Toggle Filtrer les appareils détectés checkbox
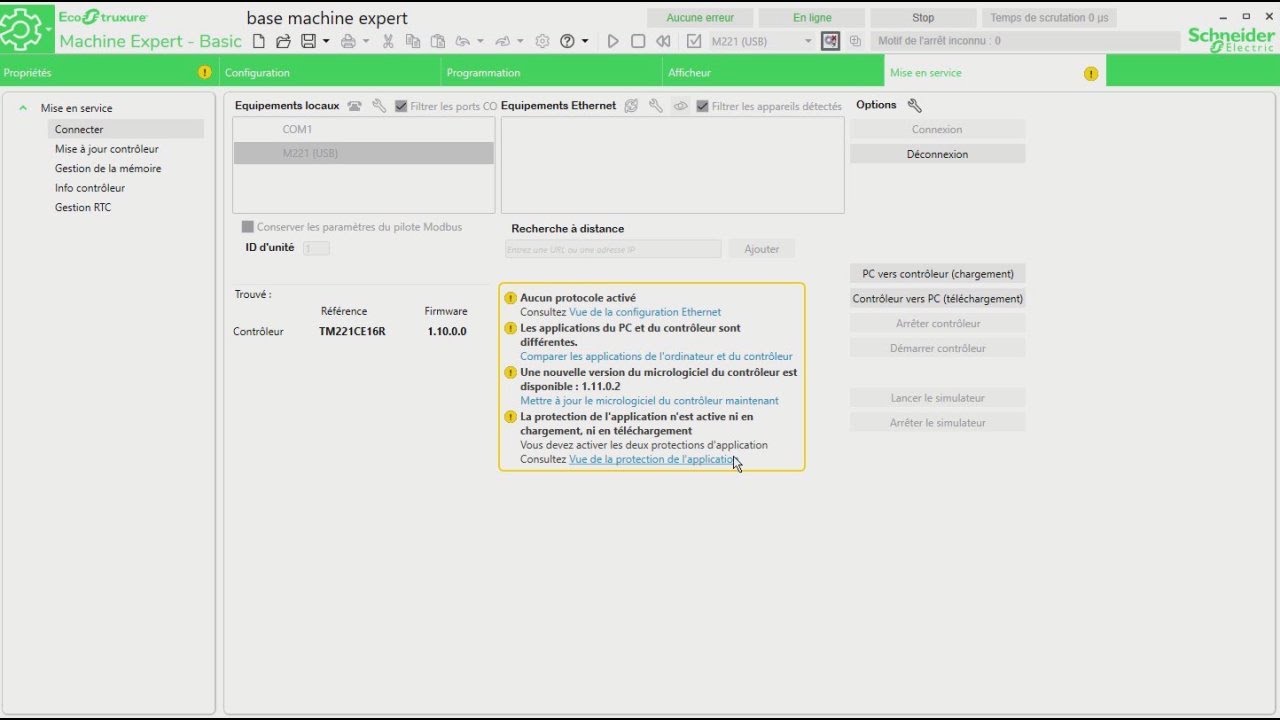Viewport: 1280px width, 720px height. pyautogui.click(x=702, y=106)
